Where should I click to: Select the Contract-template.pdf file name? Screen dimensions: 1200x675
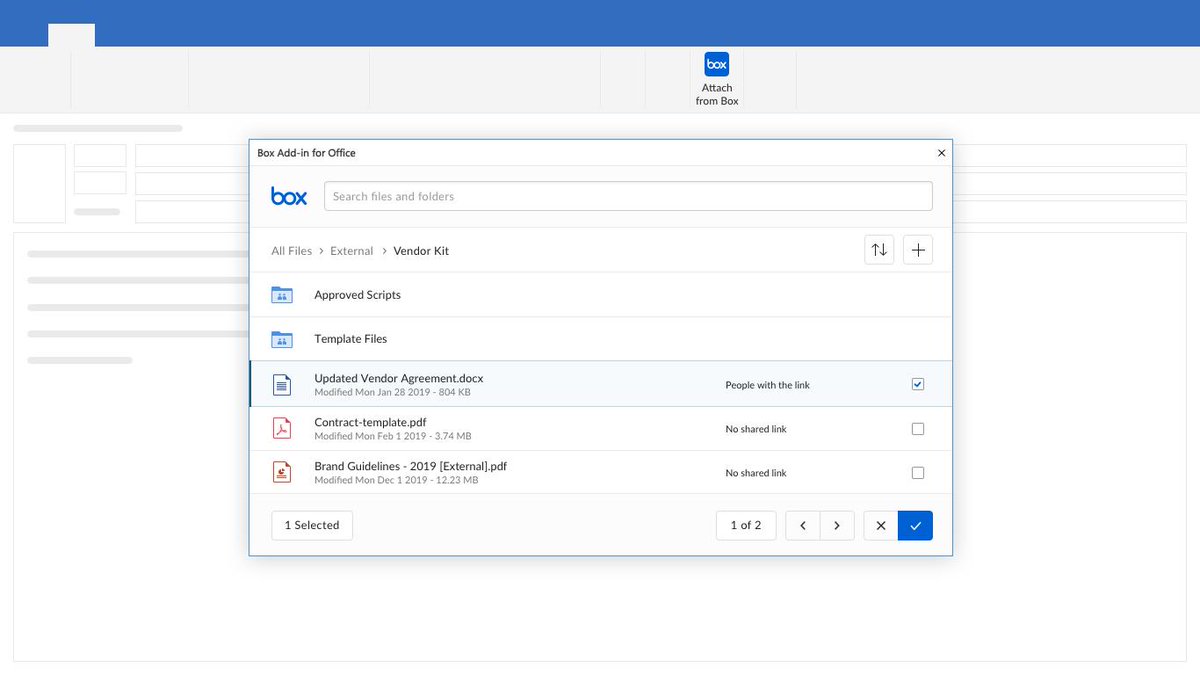coord(370,422)
